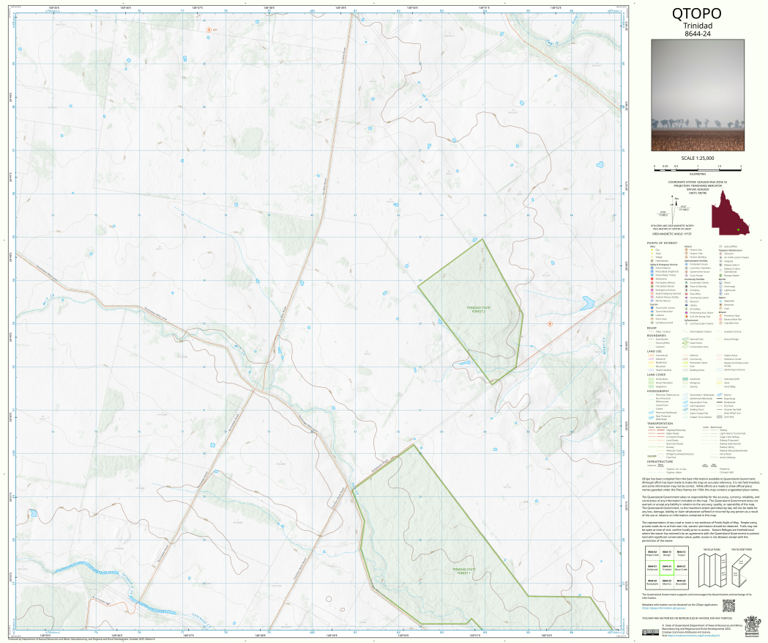The width and height of the screenshot is (768, 643).
Task: Click the 8644-24 sheet number under the title
Action: point(697,34)
